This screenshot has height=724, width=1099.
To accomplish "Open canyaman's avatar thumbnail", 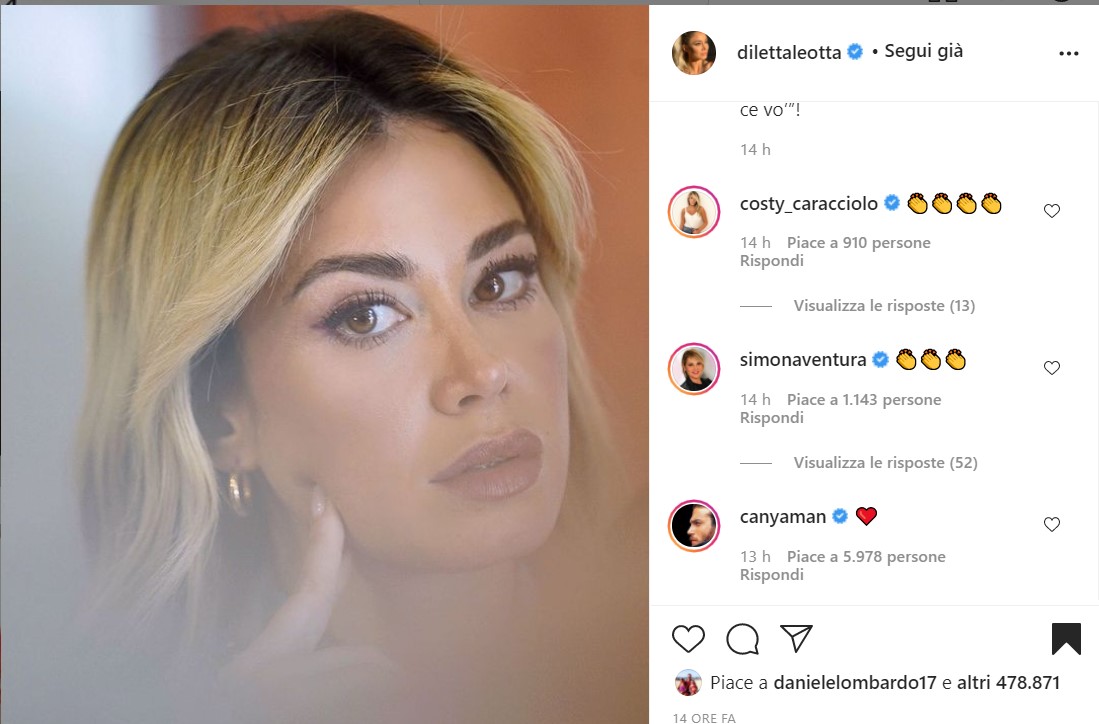I will point(694,526).
